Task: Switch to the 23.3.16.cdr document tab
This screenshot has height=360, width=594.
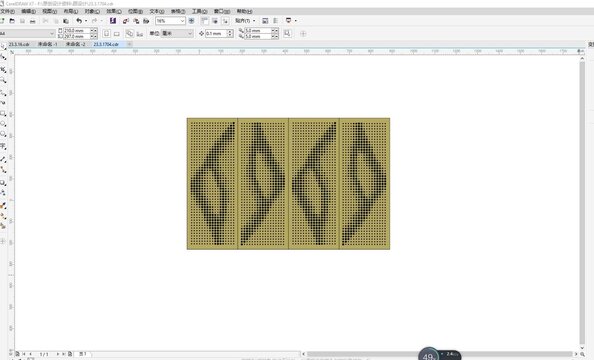Action: pyautogui.click(x=19, y=44)
